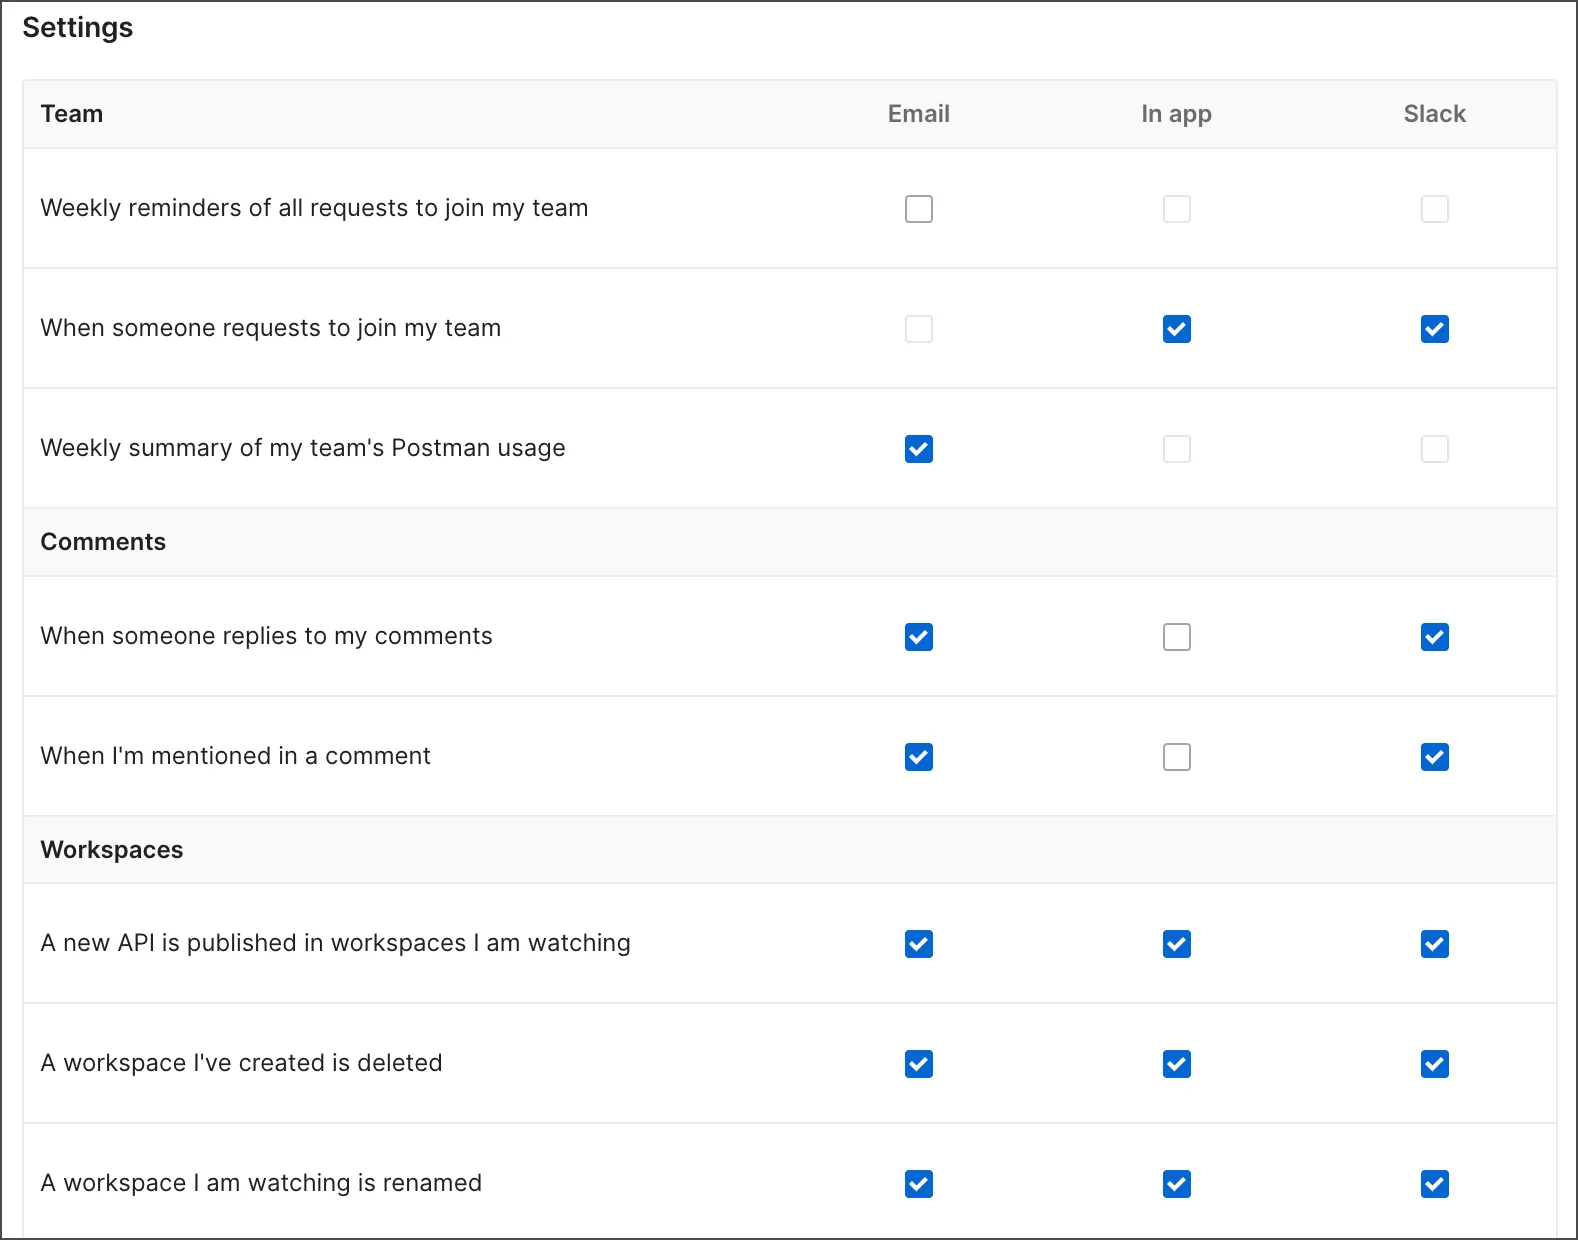Uncheck Slack for when someone requests to join

click(x=1434, y=329)
